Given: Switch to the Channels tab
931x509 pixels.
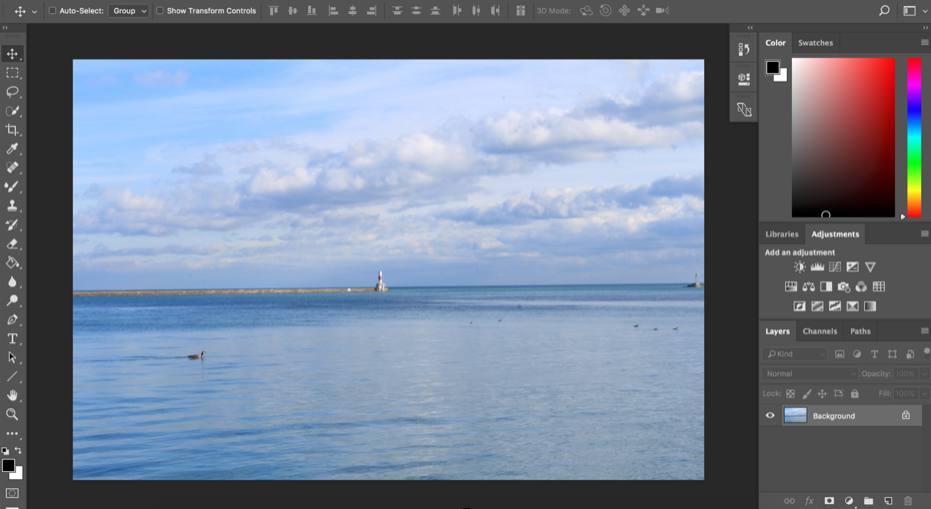Looking at the screenshot, I should tap(819, 331).
